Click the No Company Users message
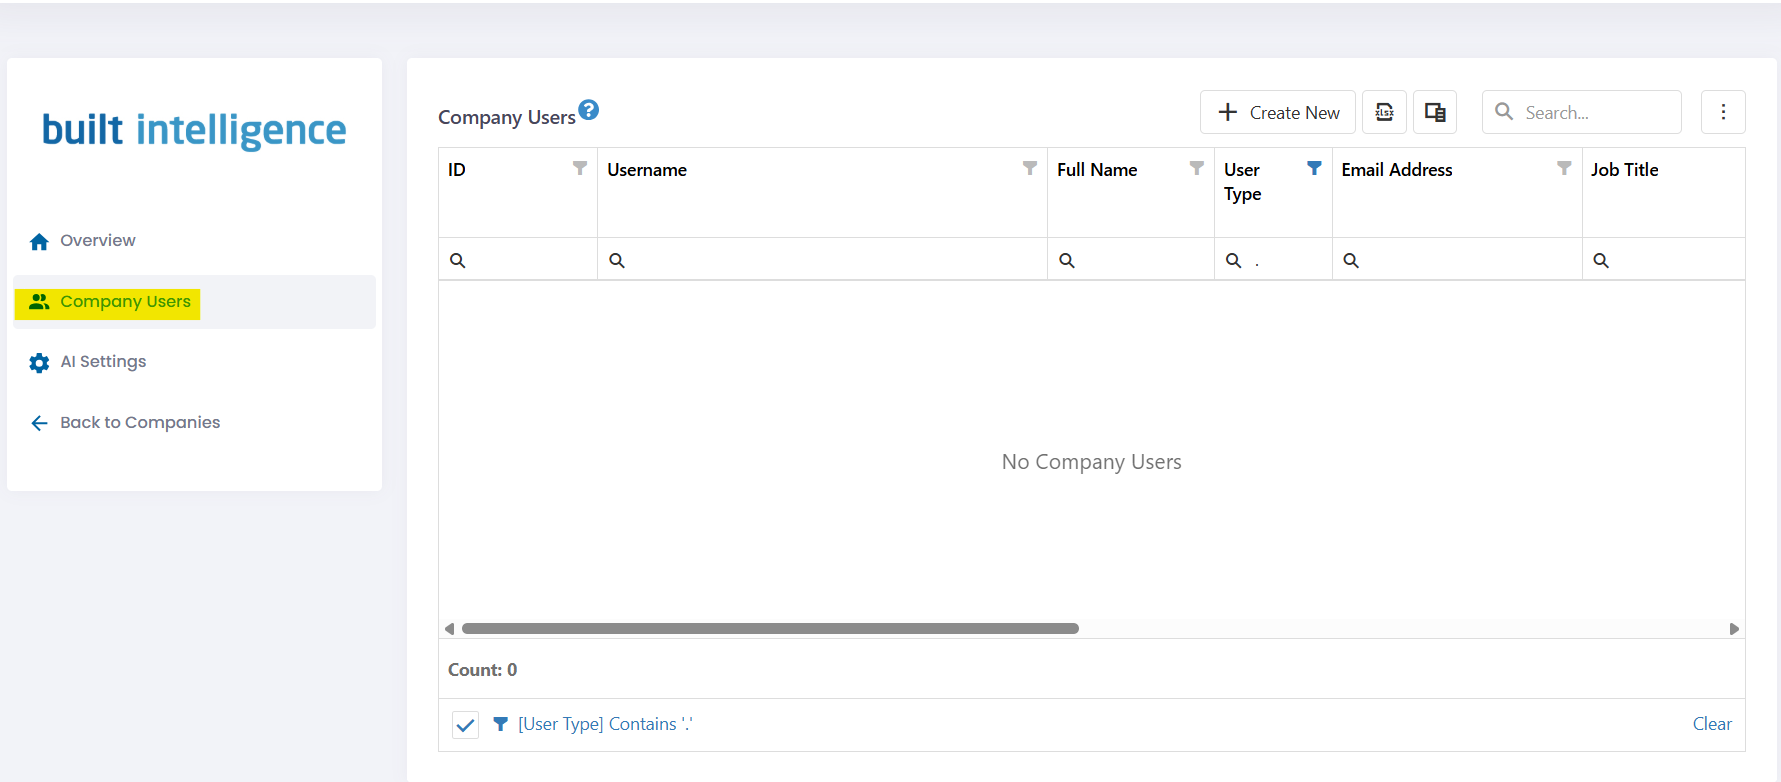Viewport: 1781px width, 782px height. point(1092,462)
